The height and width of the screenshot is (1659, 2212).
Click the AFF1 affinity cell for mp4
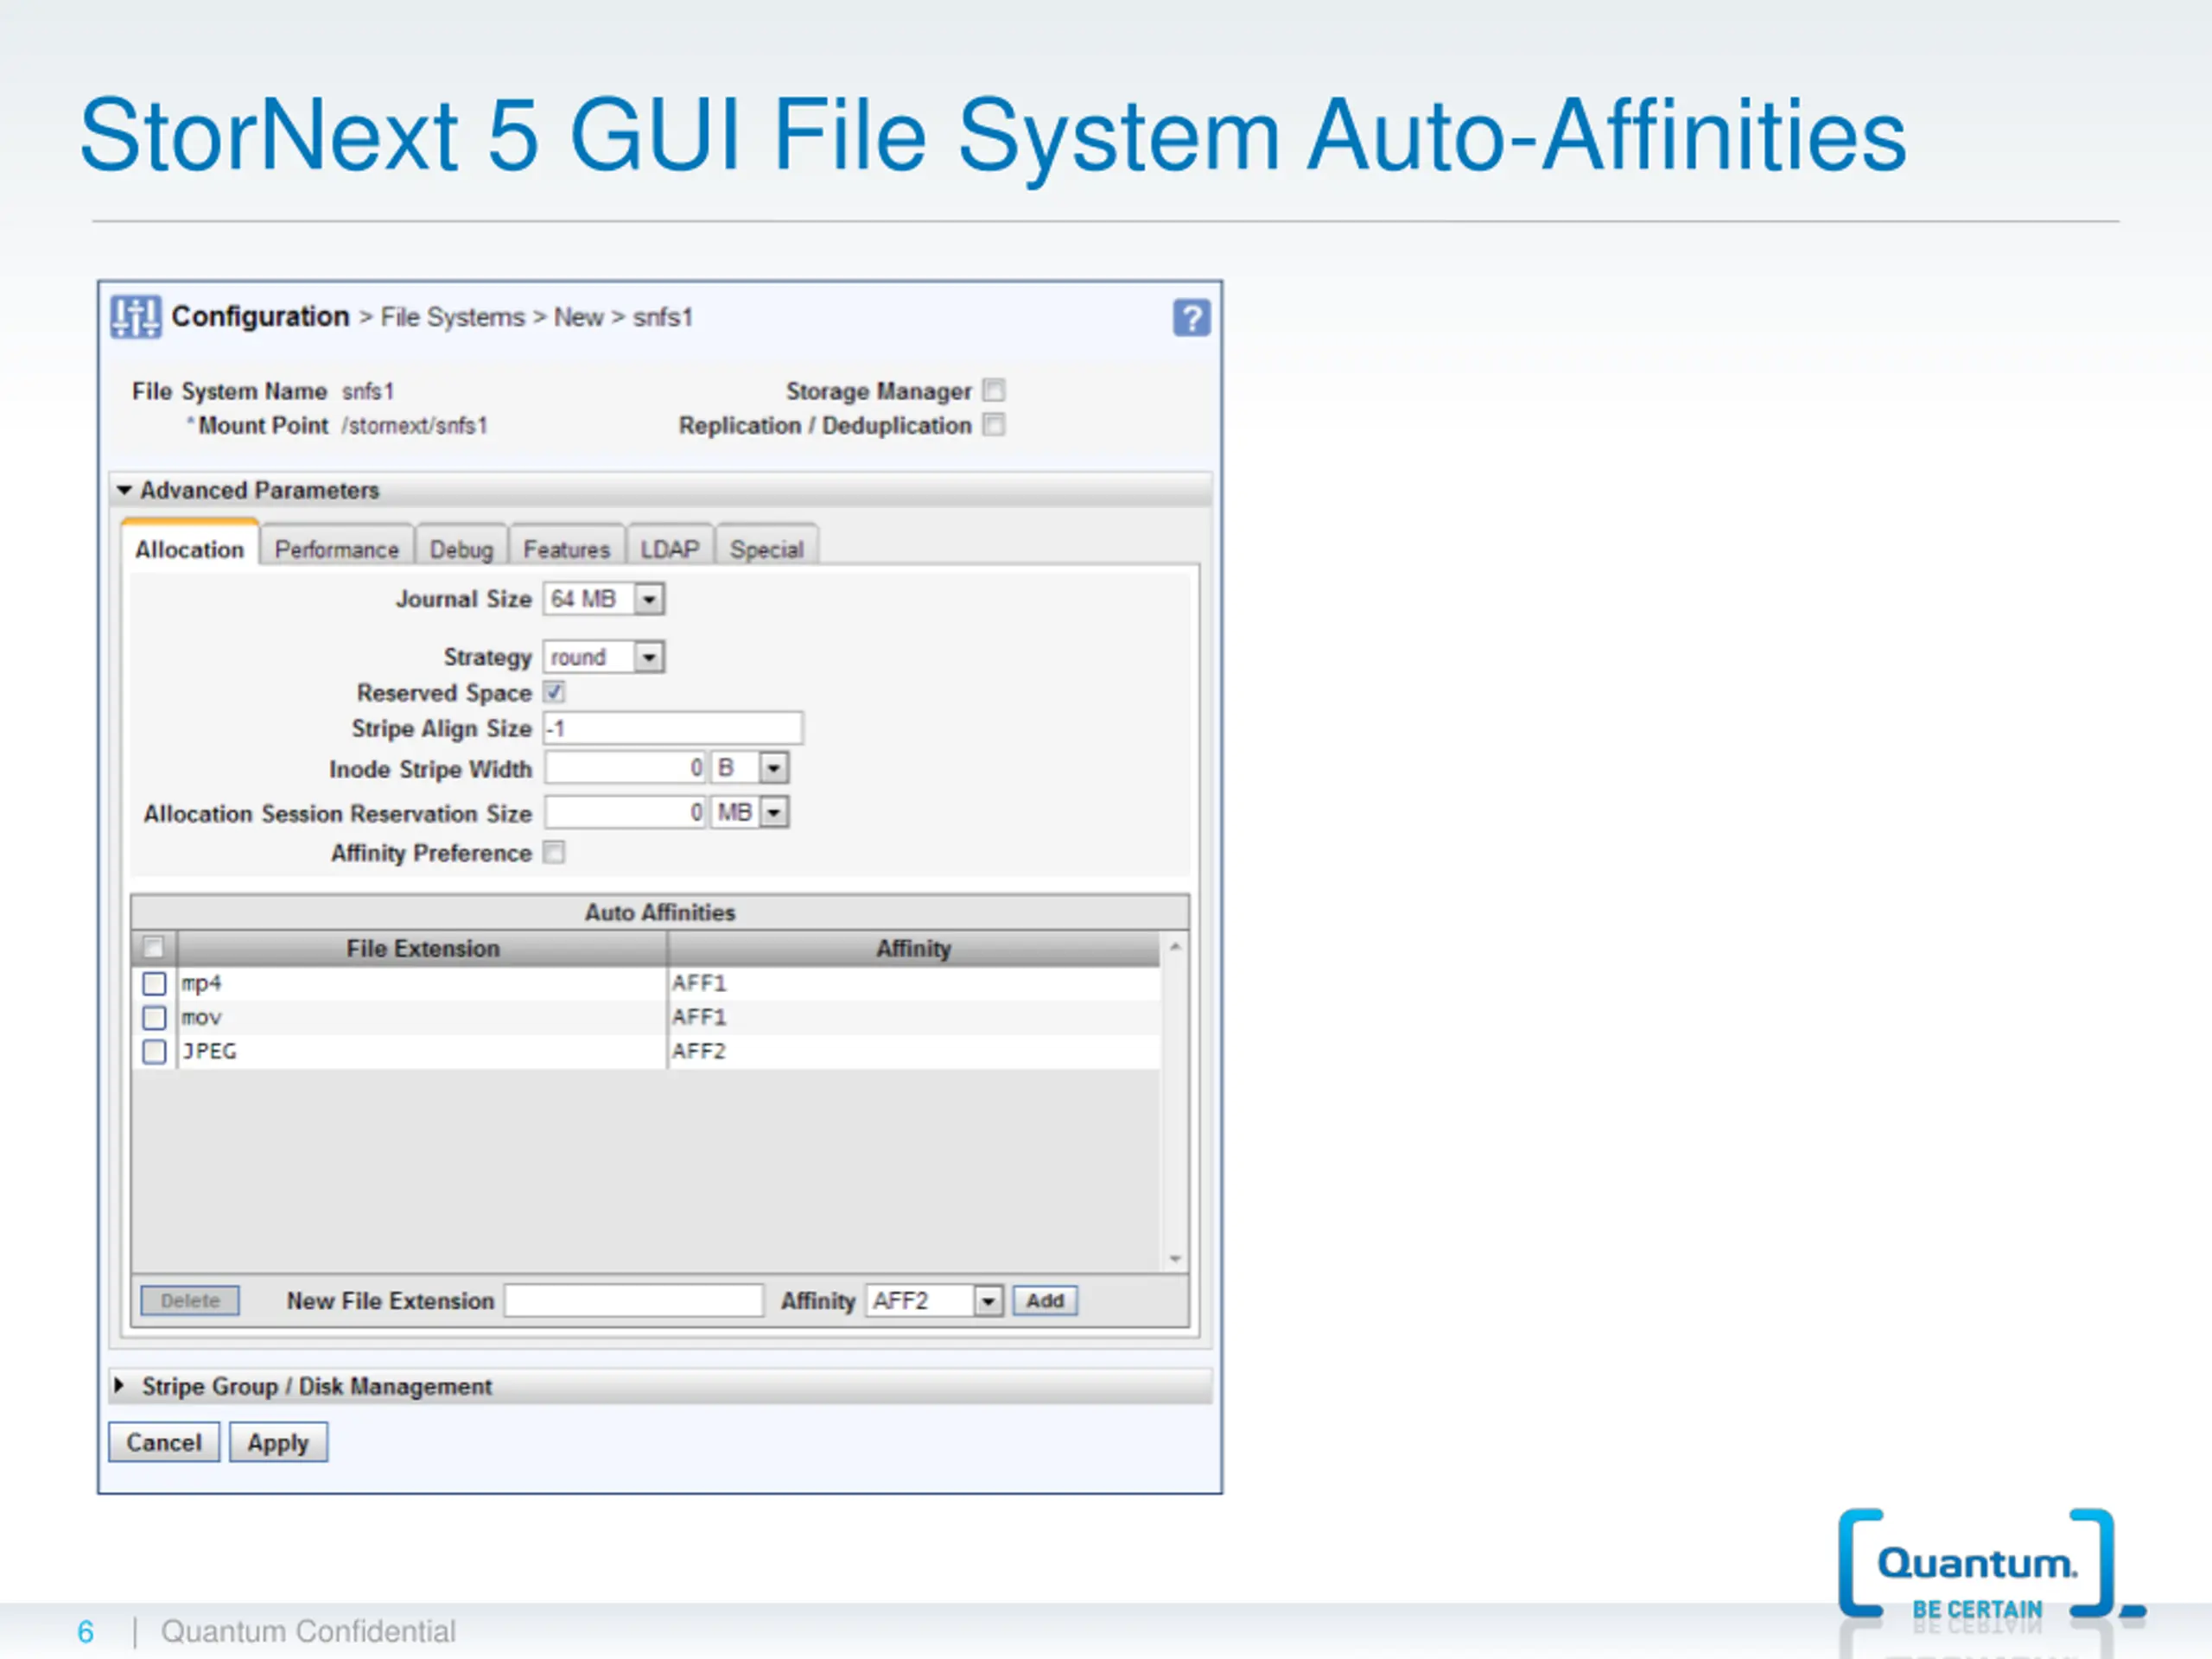click(x=913, y=983)
